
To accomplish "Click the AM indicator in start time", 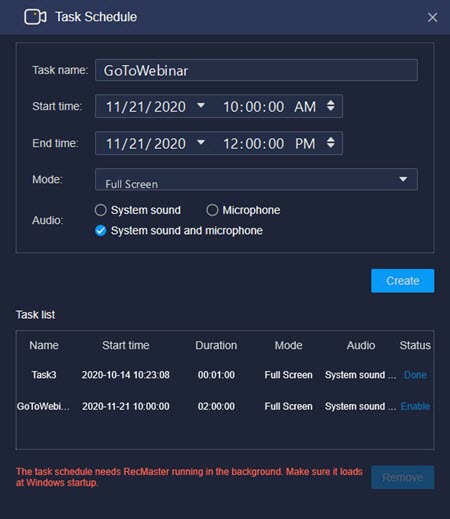I will tap(305, 107).
